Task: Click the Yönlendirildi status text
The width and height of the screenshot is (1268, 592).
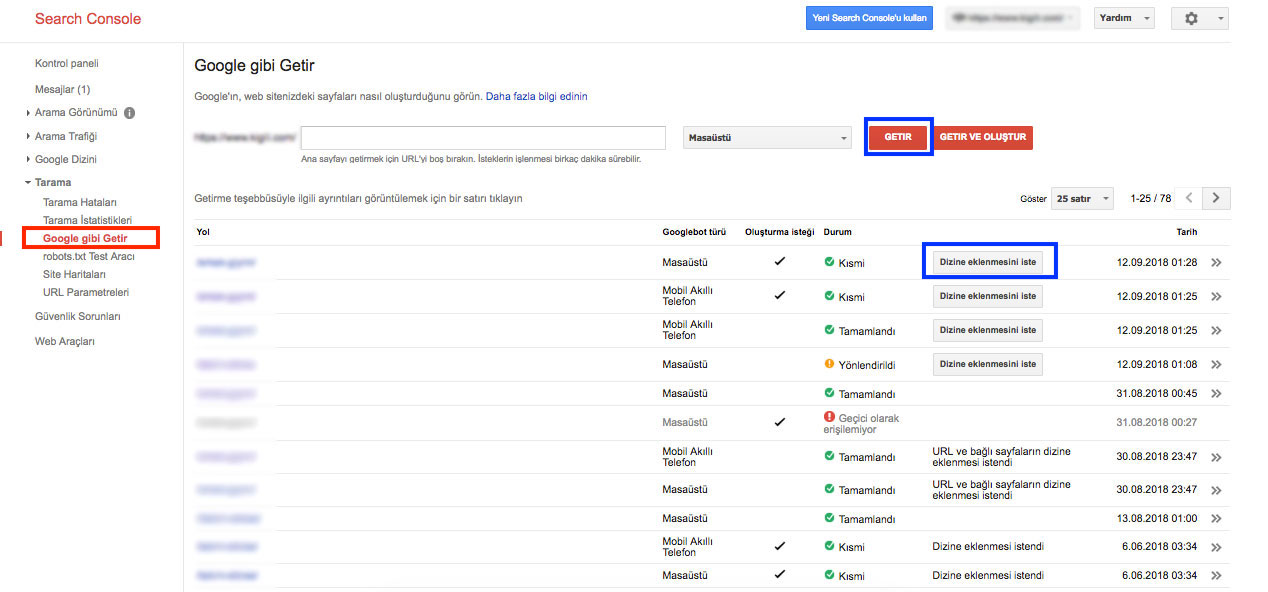Action: tap(867, 365)
